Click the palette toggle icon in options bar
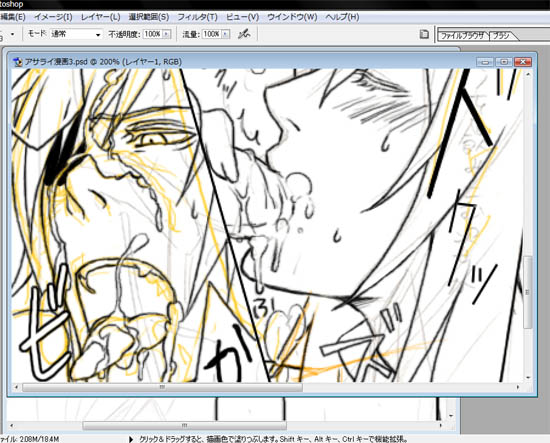 click(424, 34)
